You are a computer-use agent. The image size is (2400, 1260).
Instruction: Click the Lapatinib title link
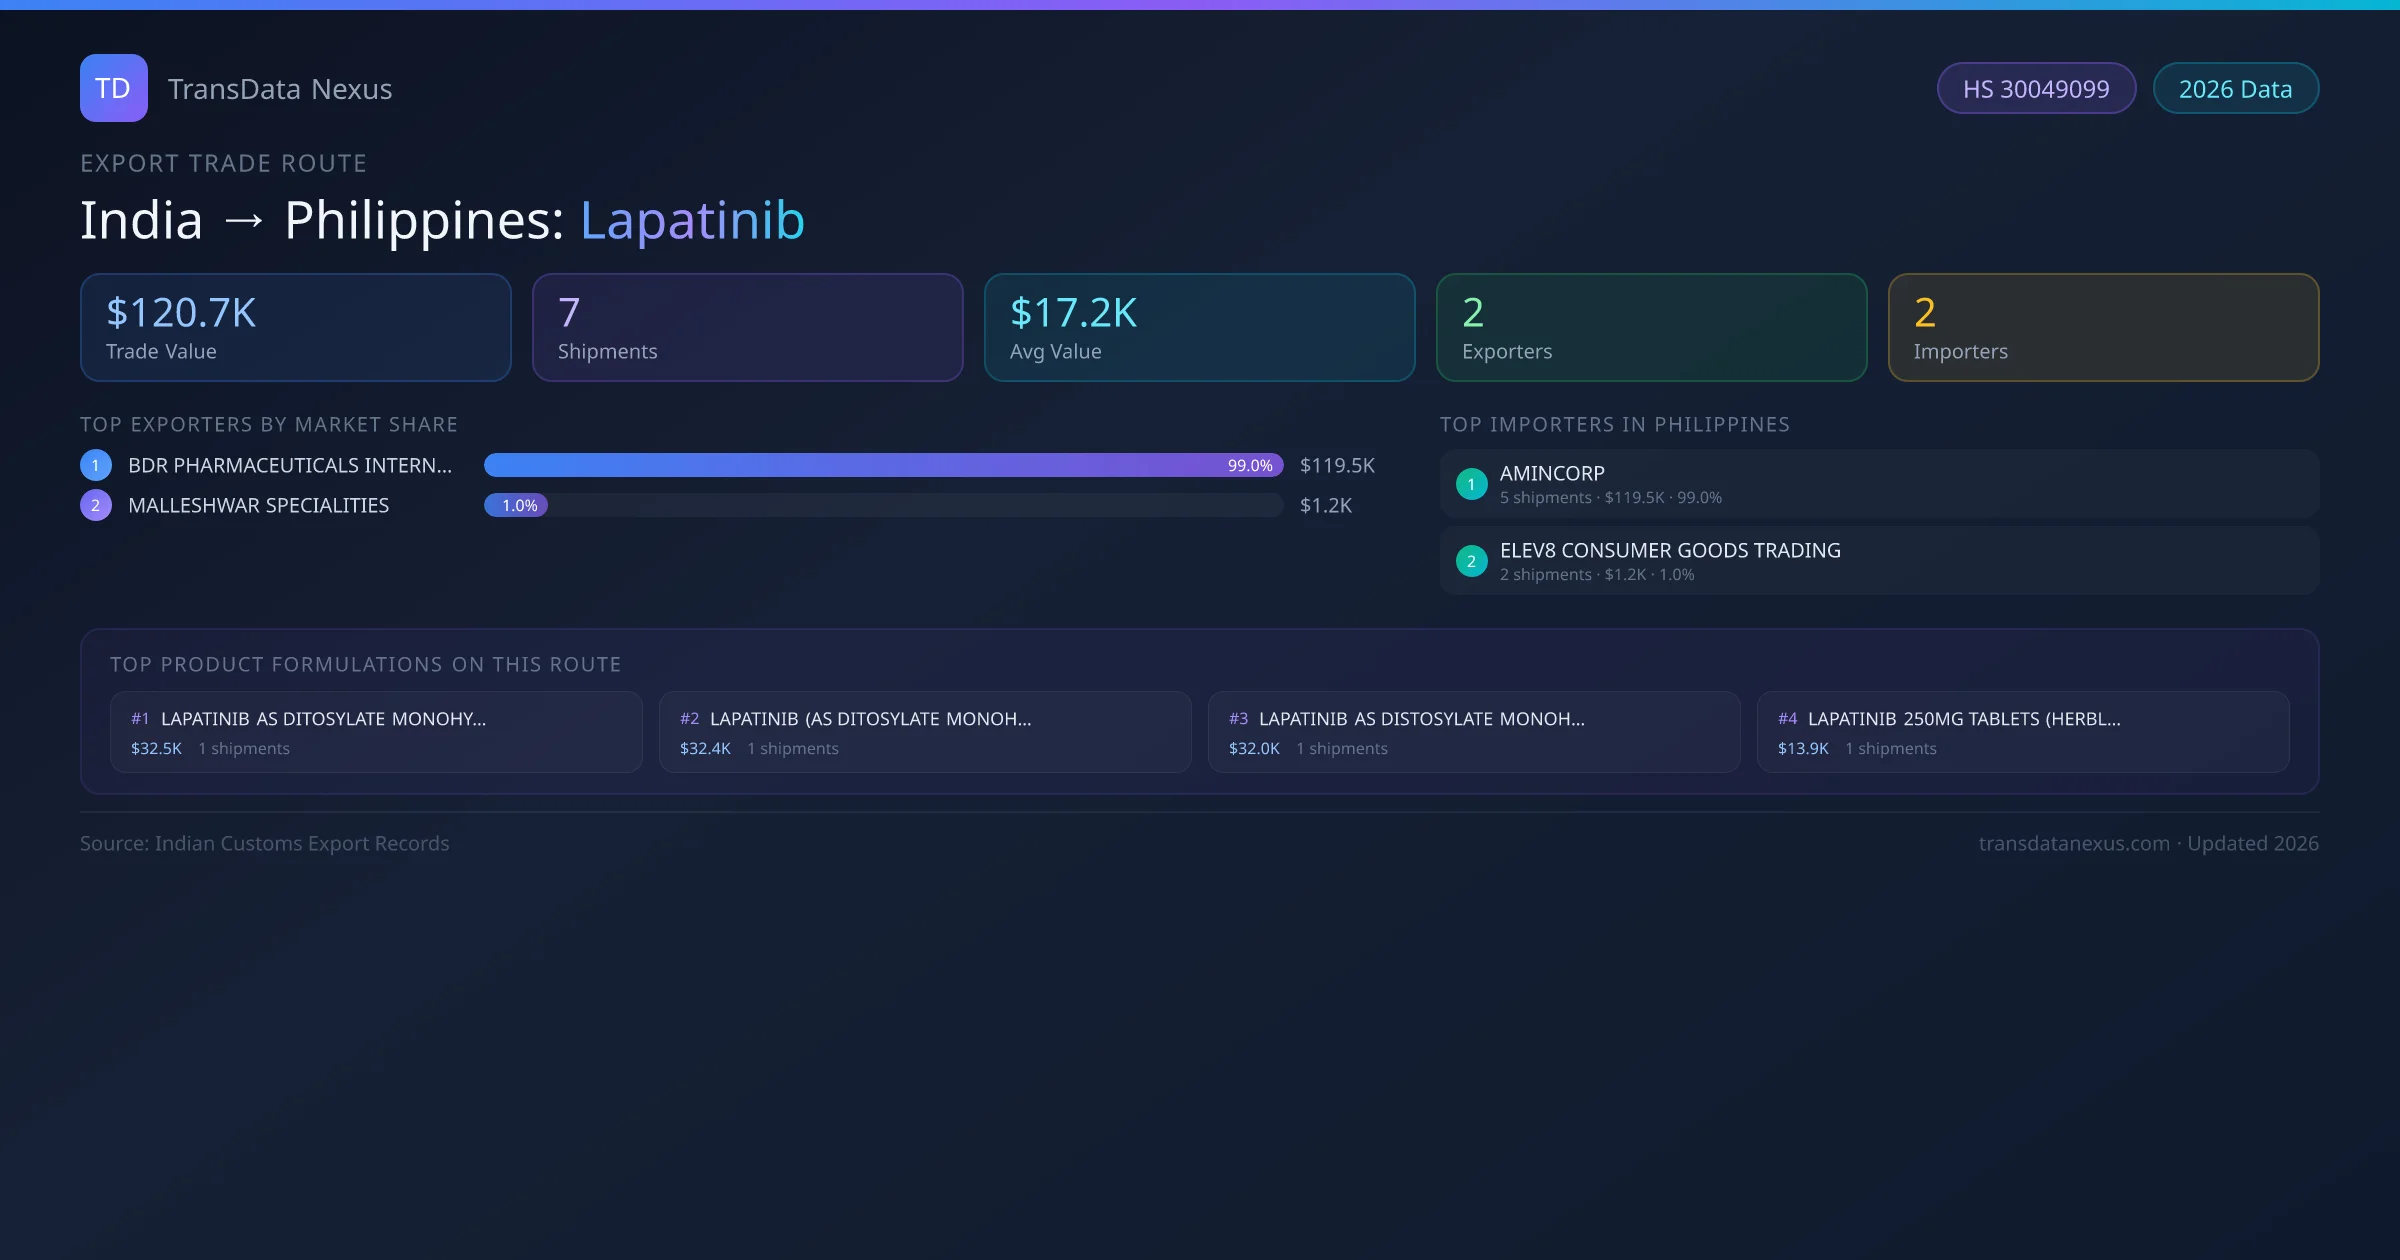coord(692,220)
